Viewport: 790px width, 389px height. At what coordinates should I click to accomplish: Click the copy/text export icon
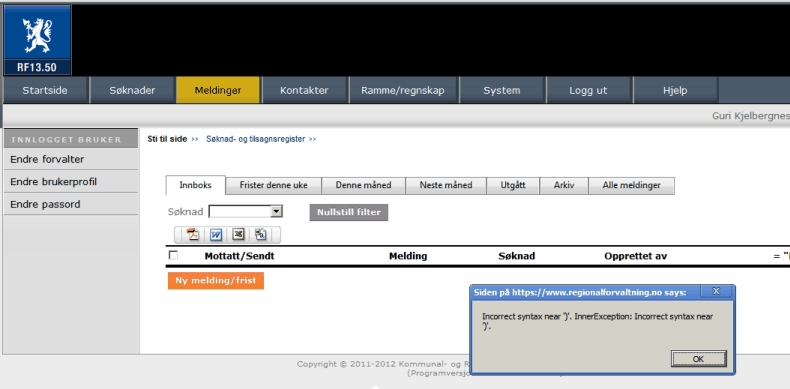pos(260,235)
